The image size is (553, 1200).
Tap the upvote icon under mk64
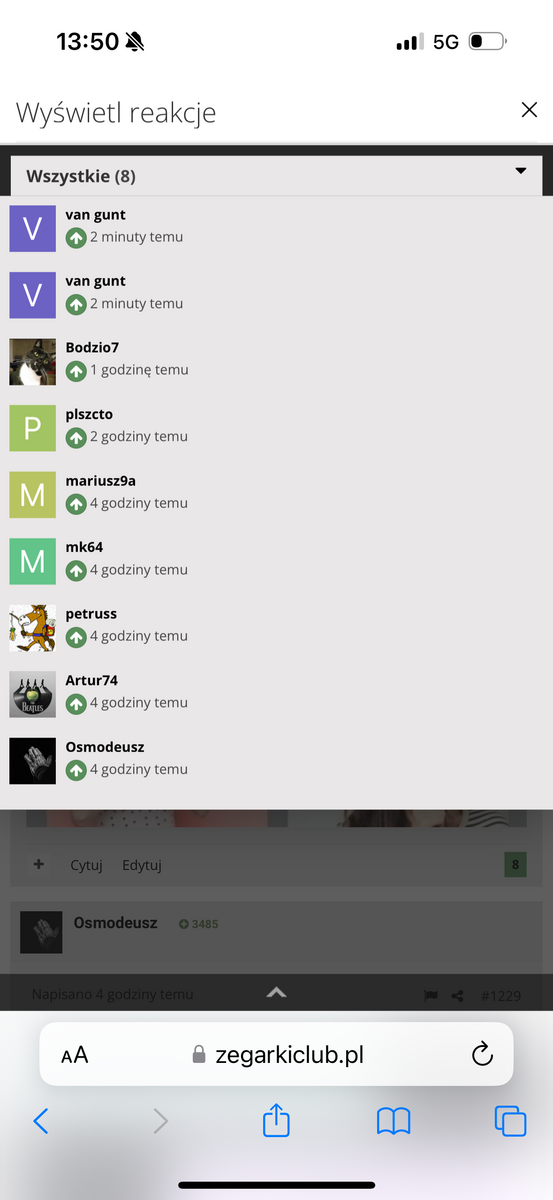(76, 571)
